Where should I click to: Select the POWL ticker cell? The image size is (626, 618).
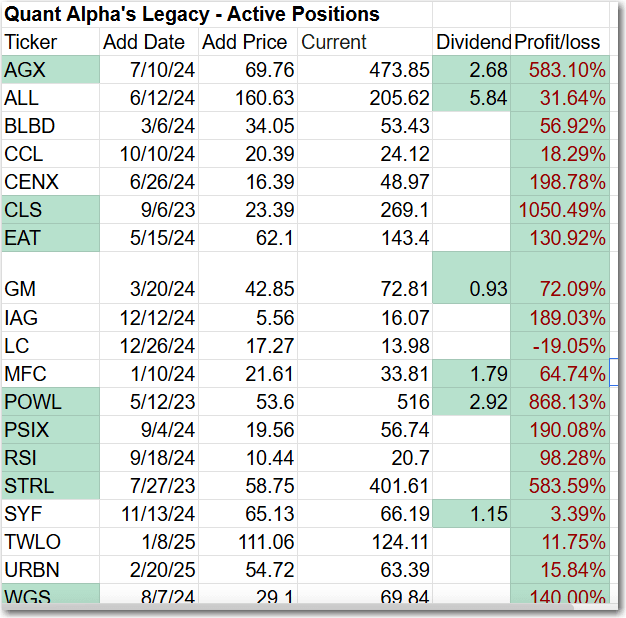[50, 402]
